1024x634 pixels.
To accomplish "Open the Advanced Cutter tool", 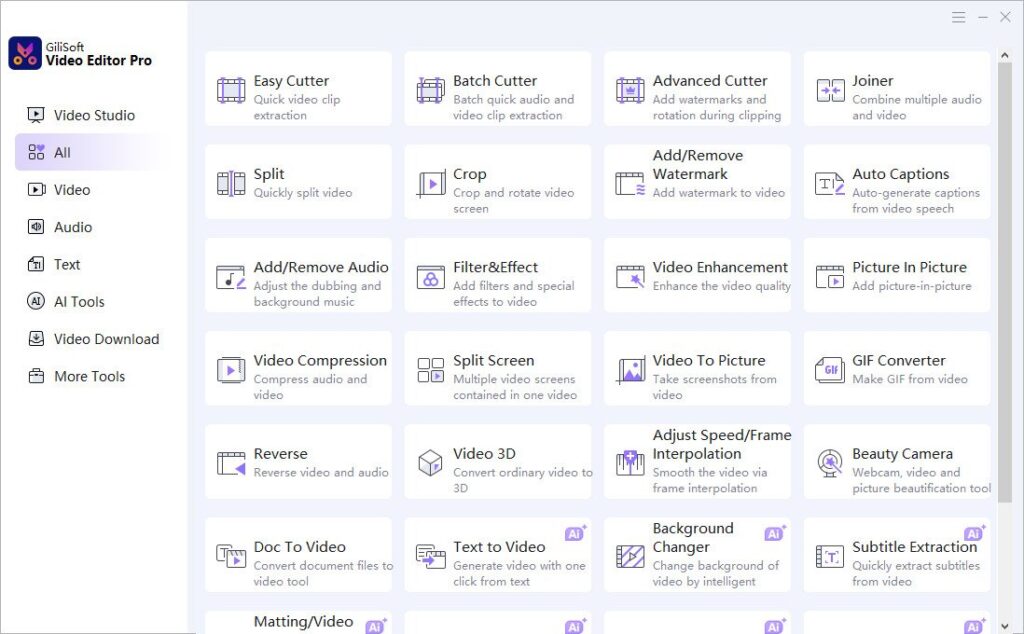I will 697,88.
